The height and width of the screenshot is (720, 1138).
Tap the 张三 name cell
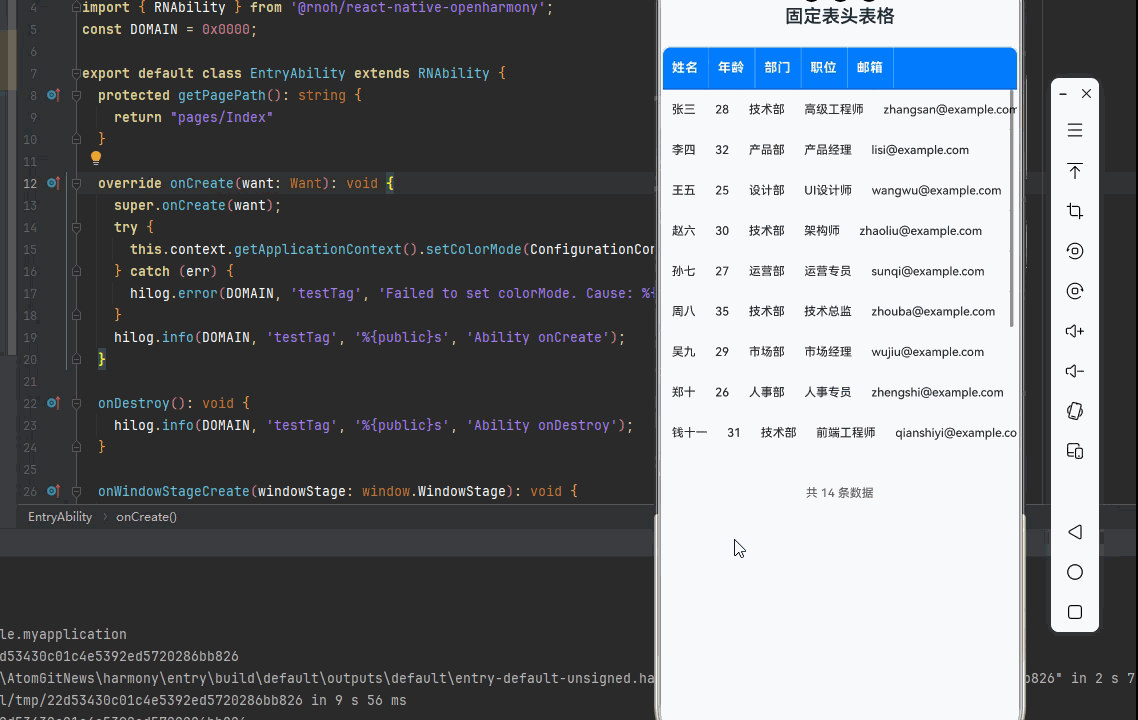point(684,110)
